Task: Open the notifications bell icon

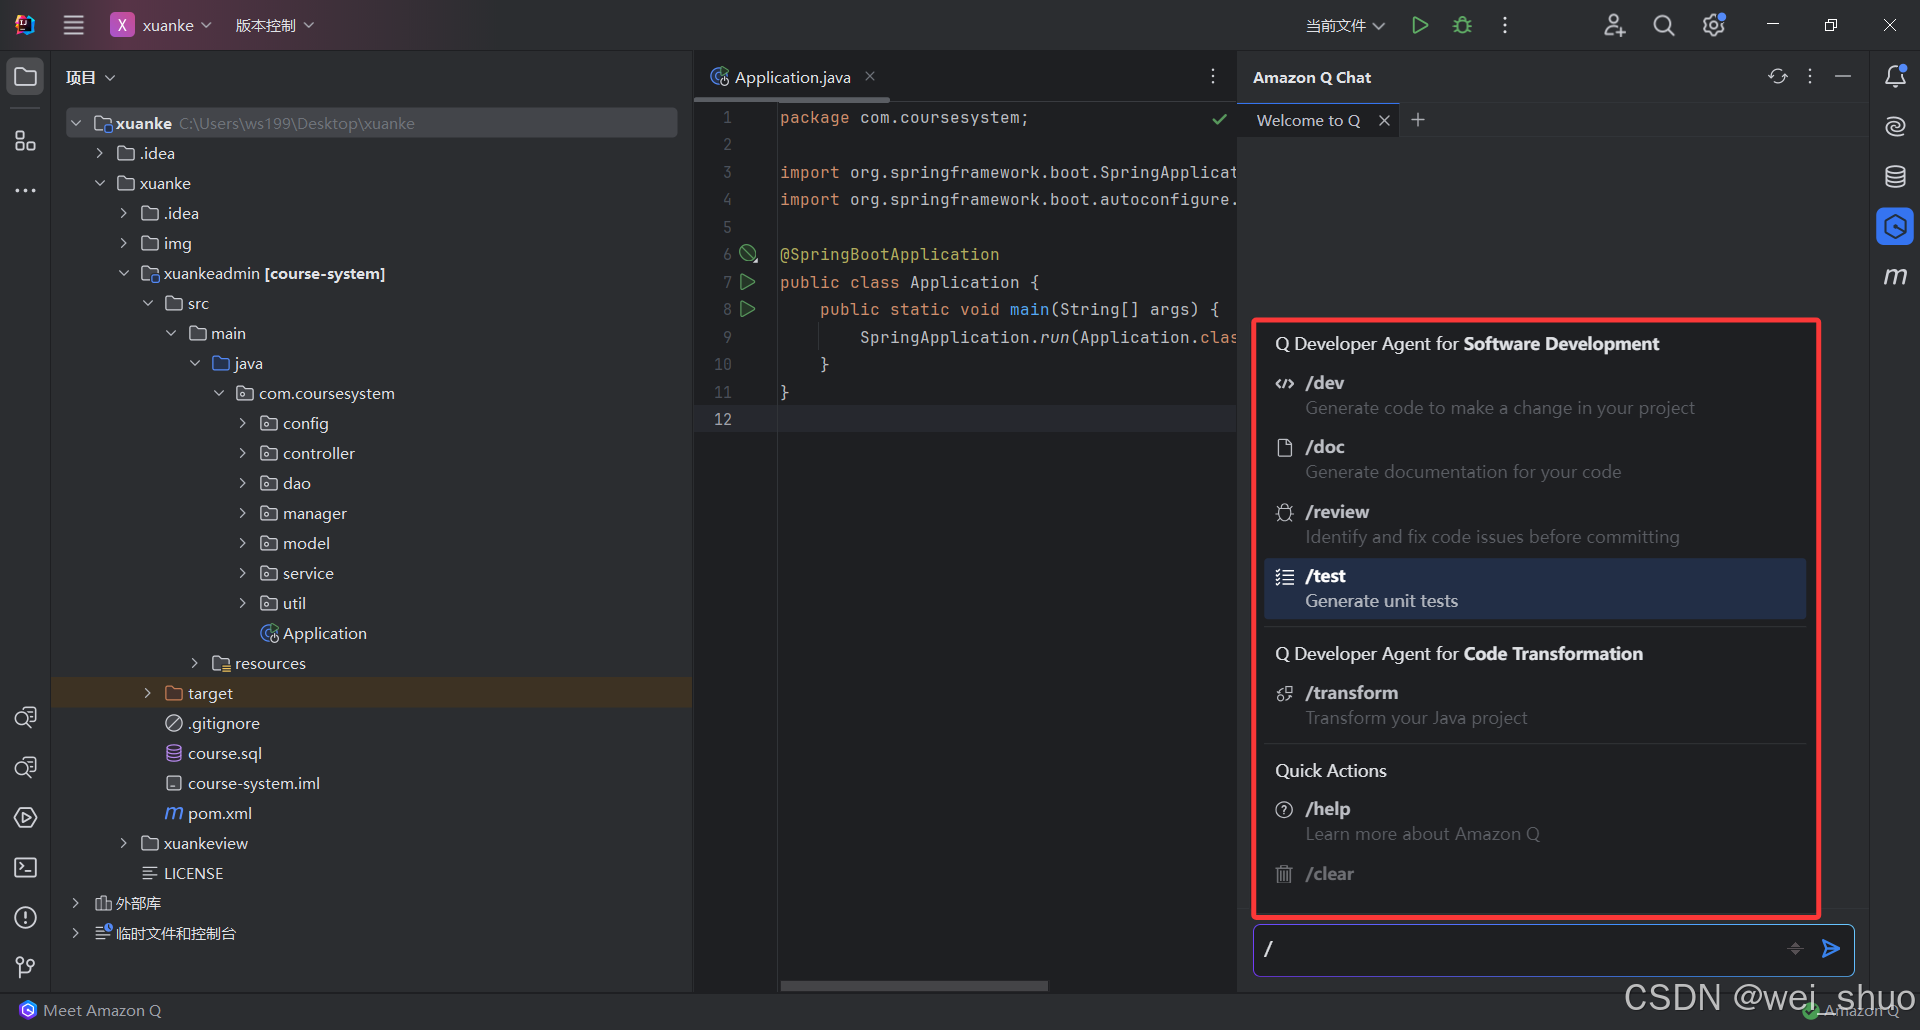Action: tap(1894, 77)
